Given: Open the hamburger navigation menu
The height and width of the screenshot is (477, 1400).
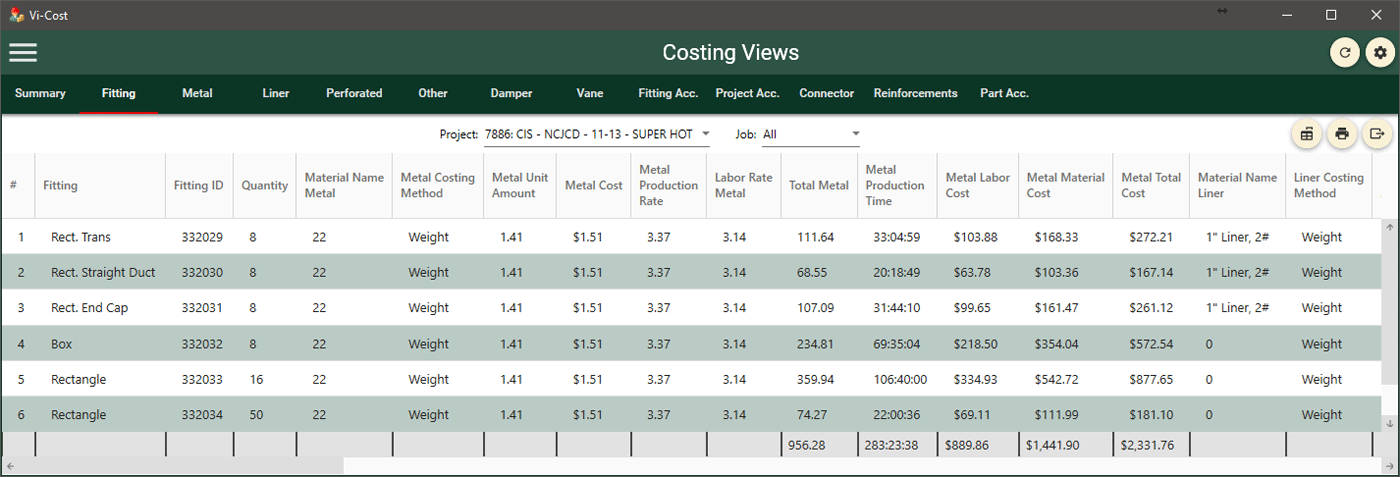Looking at the screenshot, I should 23,52.
